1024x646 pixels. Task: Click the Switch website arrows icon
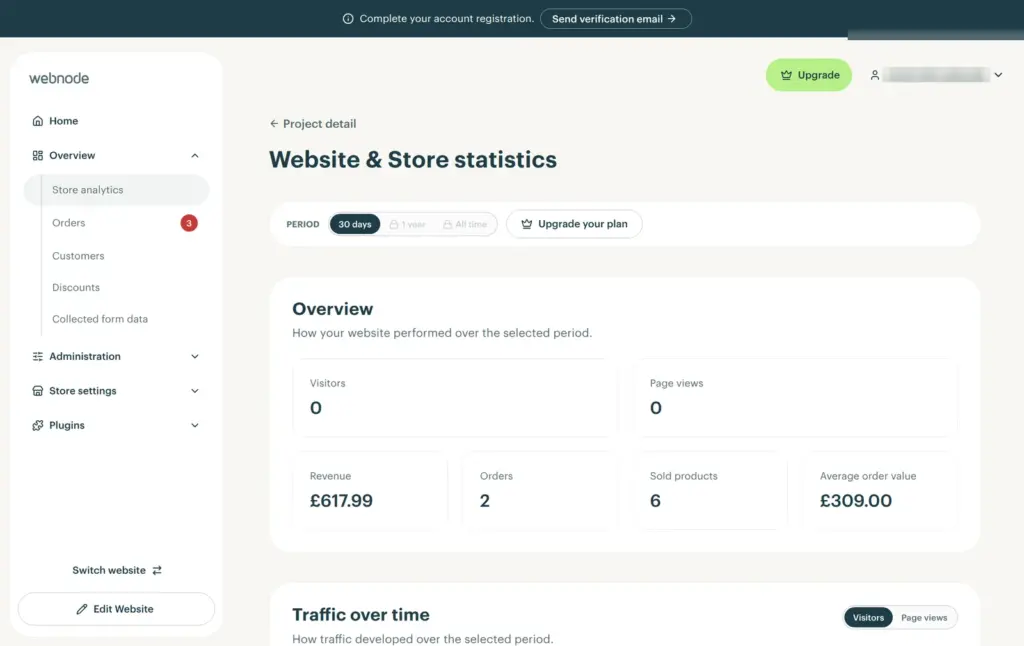157,570
